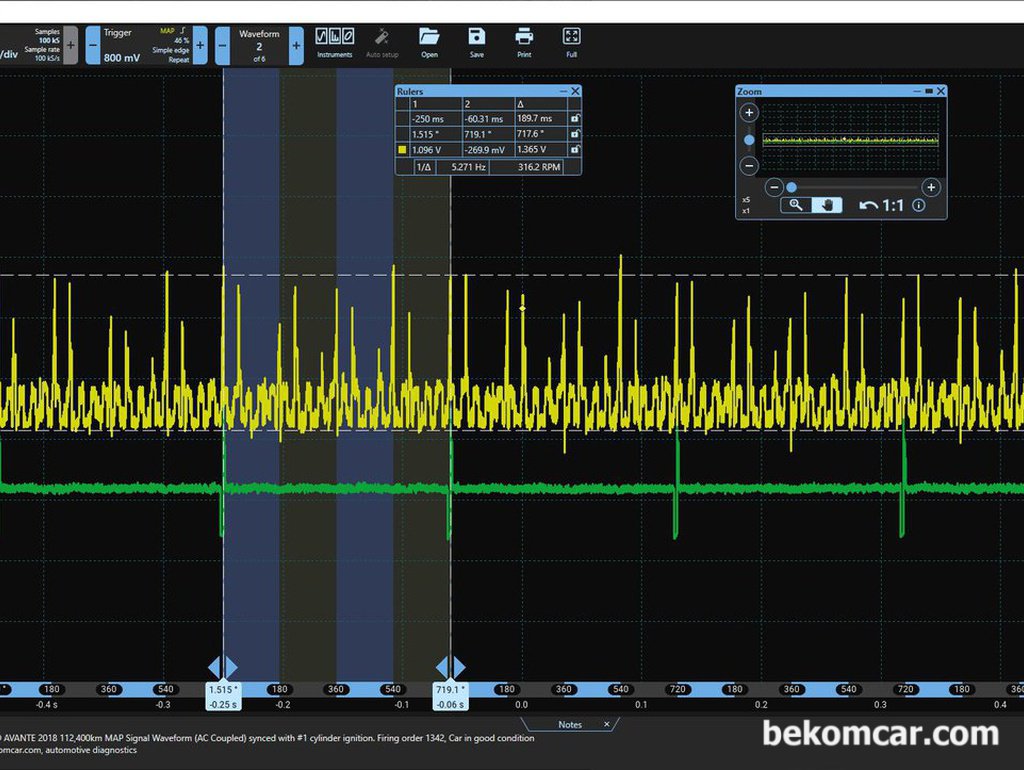Toggle the lock on the voltage ruler row
The height and width of the screenshot is (770, 1024).
coord(575,150)
